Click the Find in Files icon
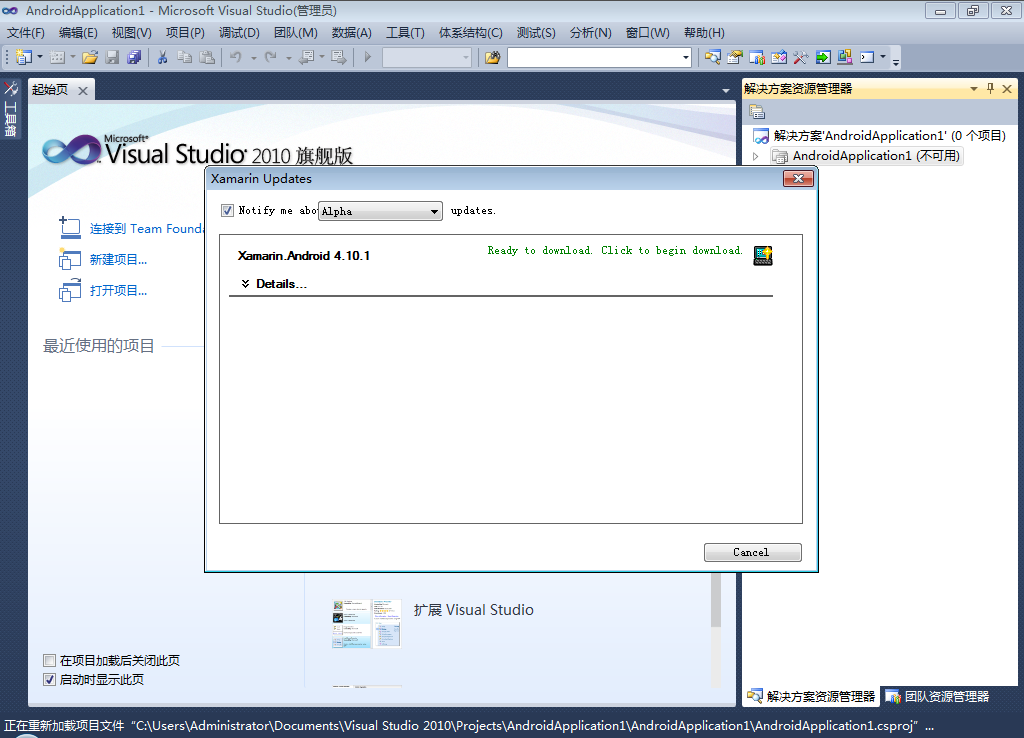Viewport: 1024px width, 738px height. click(492, 57)
